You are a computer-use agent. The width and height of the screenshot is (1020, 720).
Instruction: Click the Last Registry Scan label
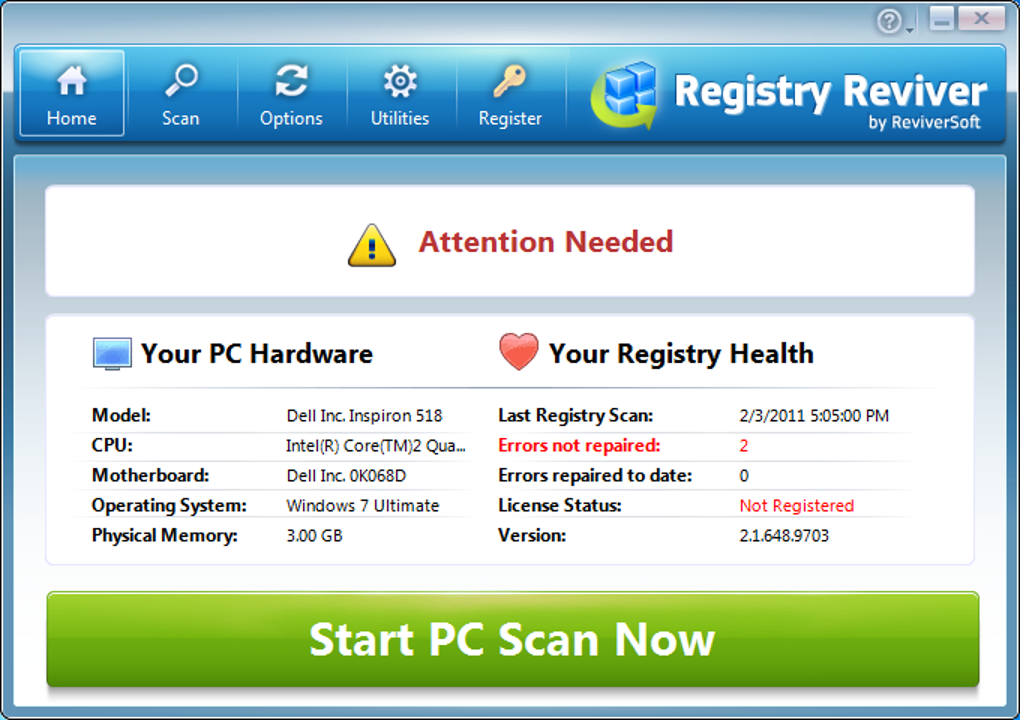point(576,416)
